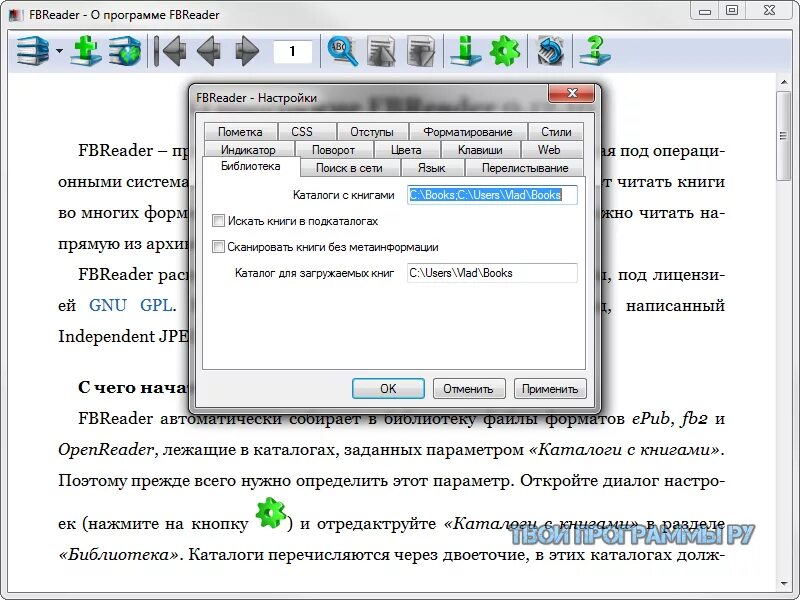Screen dimensions: 800x600
Task: Open the network library globe icon
Action: 125,51
